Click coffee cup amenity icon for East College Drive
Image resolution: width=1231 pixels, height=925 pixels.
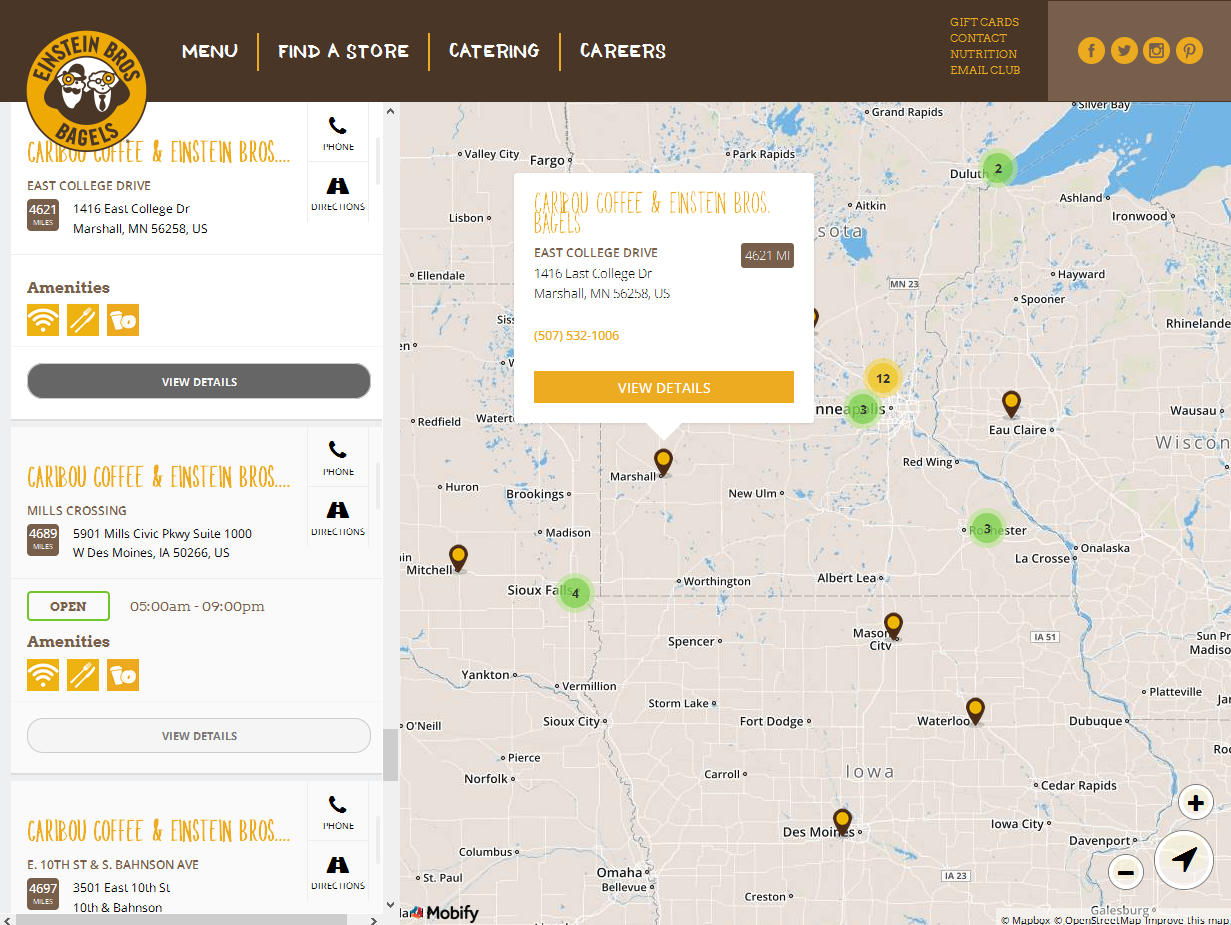click(x=123, y=320)
